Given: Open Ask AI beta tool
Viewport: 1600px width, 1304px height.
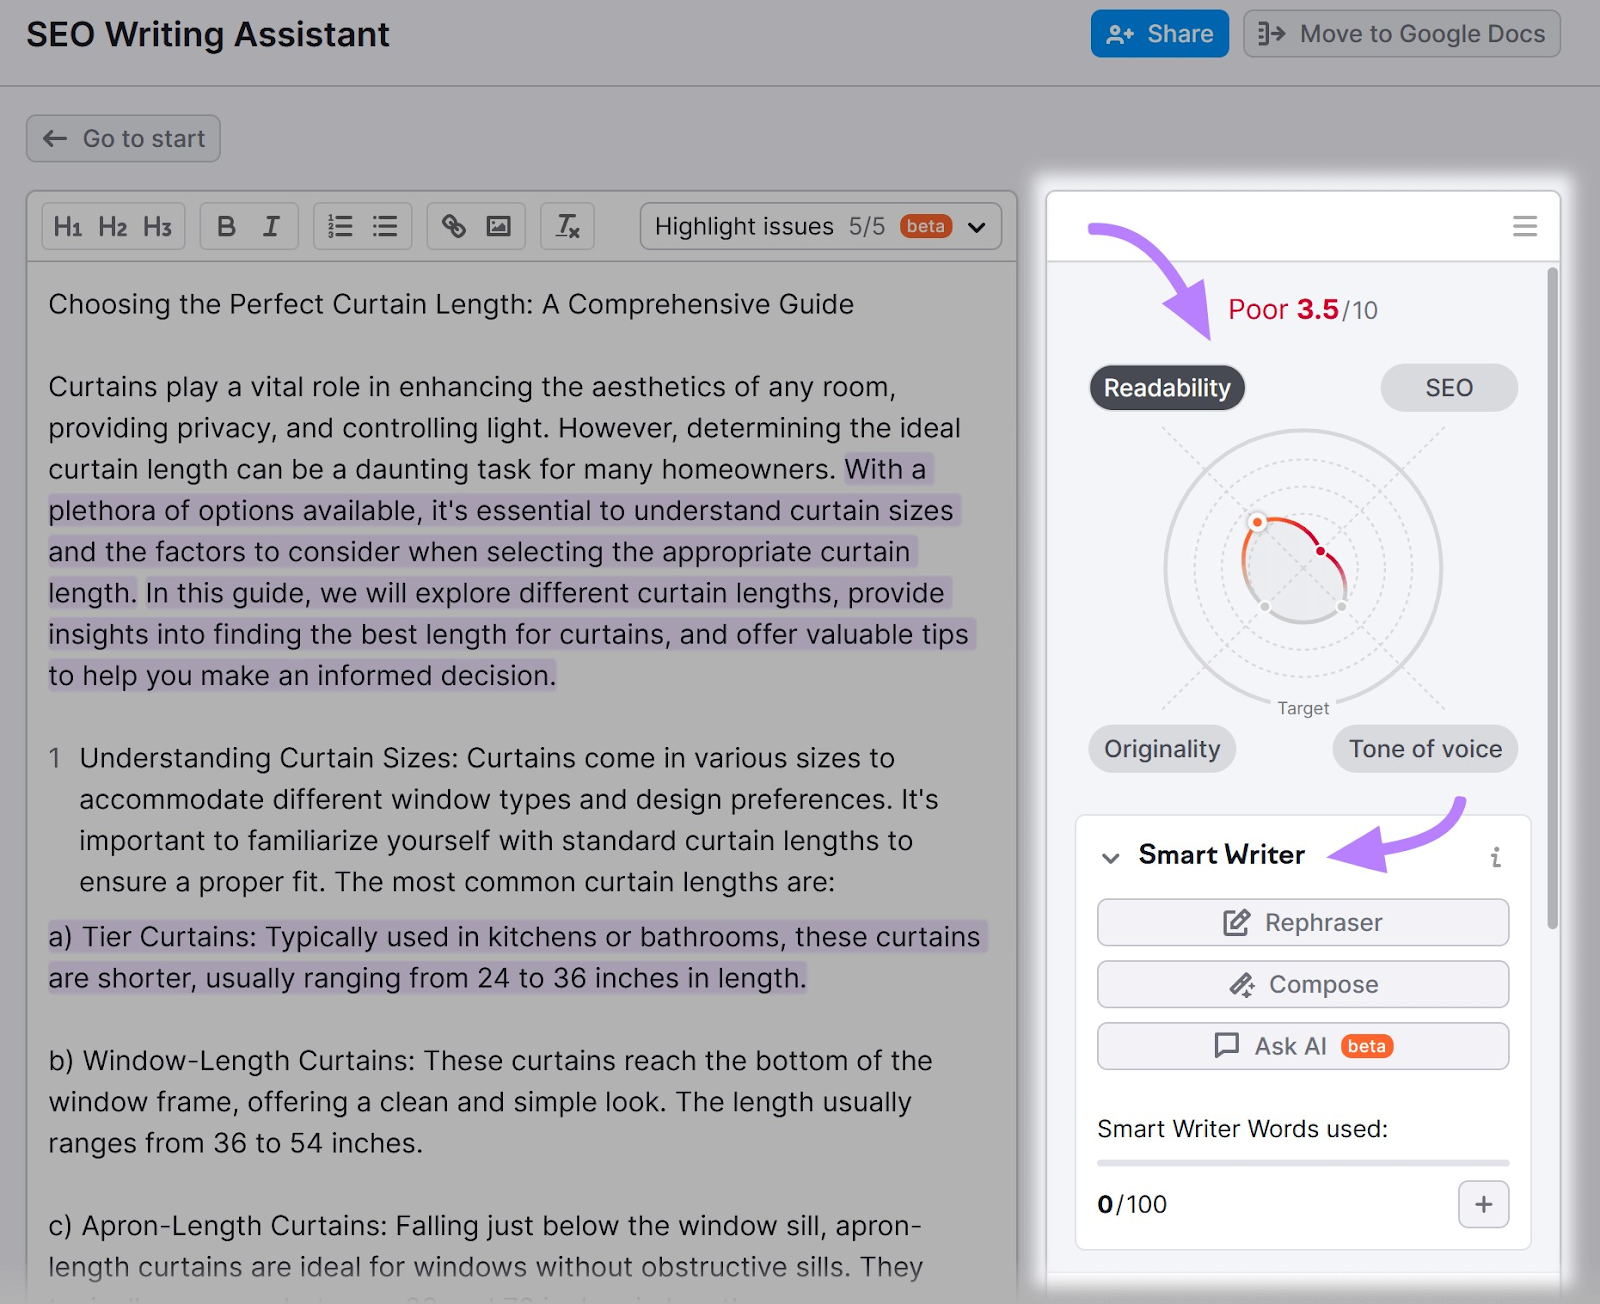Looking at the screenshot, I should click(1303, 1046).
